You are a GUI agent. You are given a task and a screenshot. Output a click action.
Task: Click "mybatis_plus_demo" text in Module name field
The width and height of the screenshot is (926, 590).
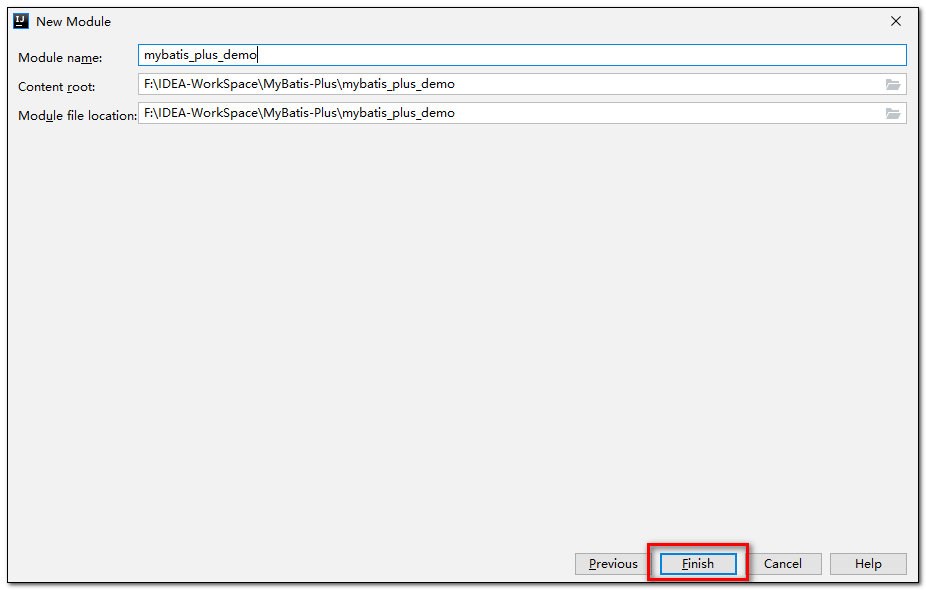click(x=200, y=56)
